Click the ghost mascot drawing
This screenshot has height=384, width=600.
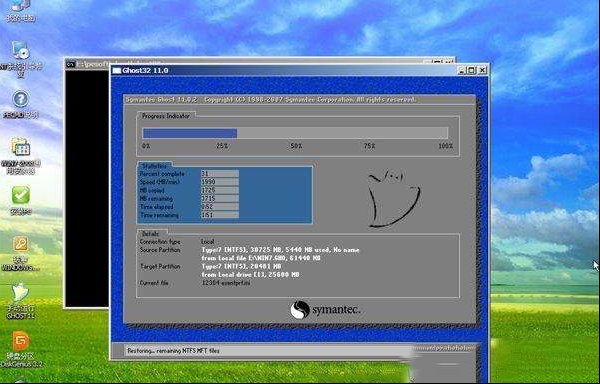[393, 199]
